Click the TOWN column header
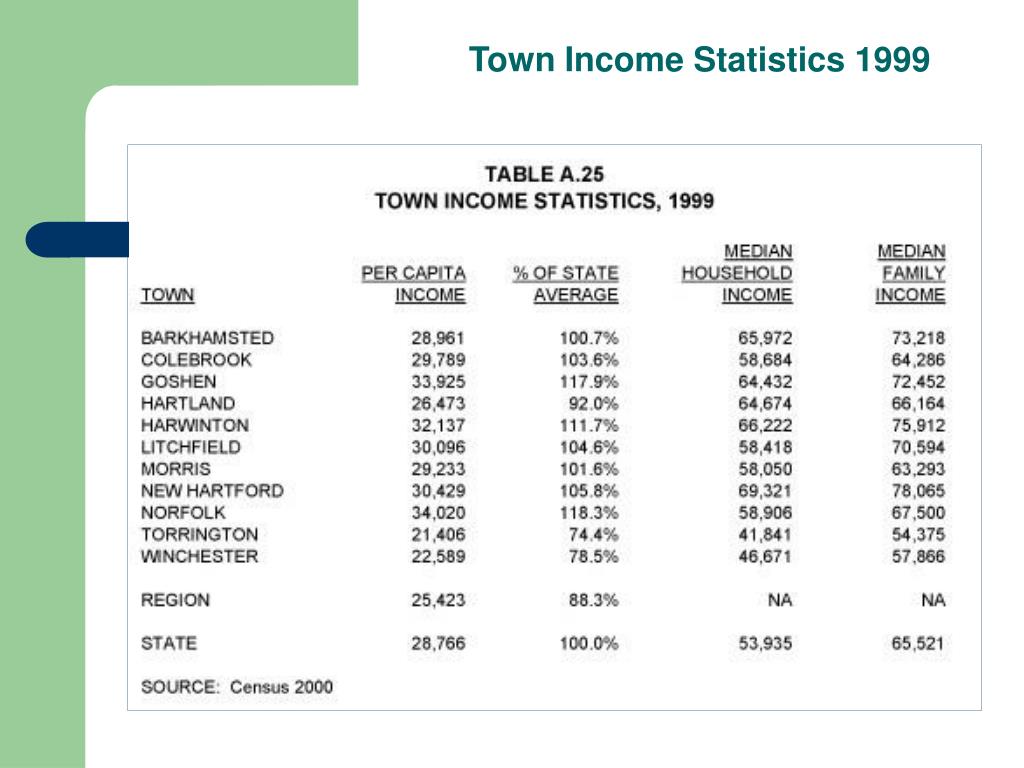This screenshot has width=1024, height=768. coord(168,295)
